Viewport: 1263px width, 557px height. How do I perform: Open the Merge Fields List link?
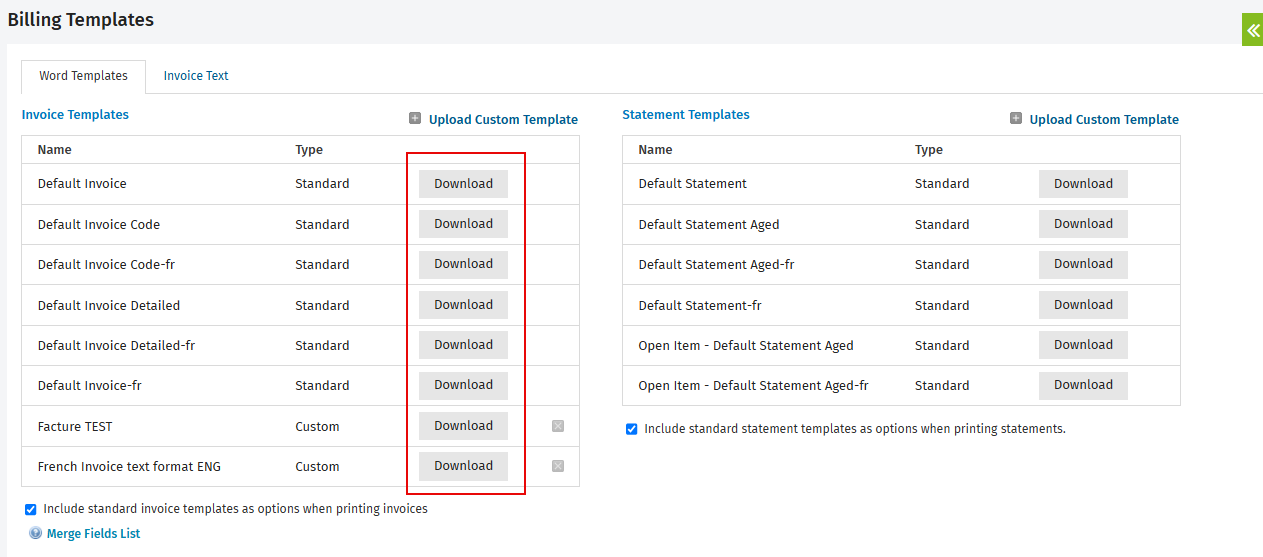click(93, 534)
